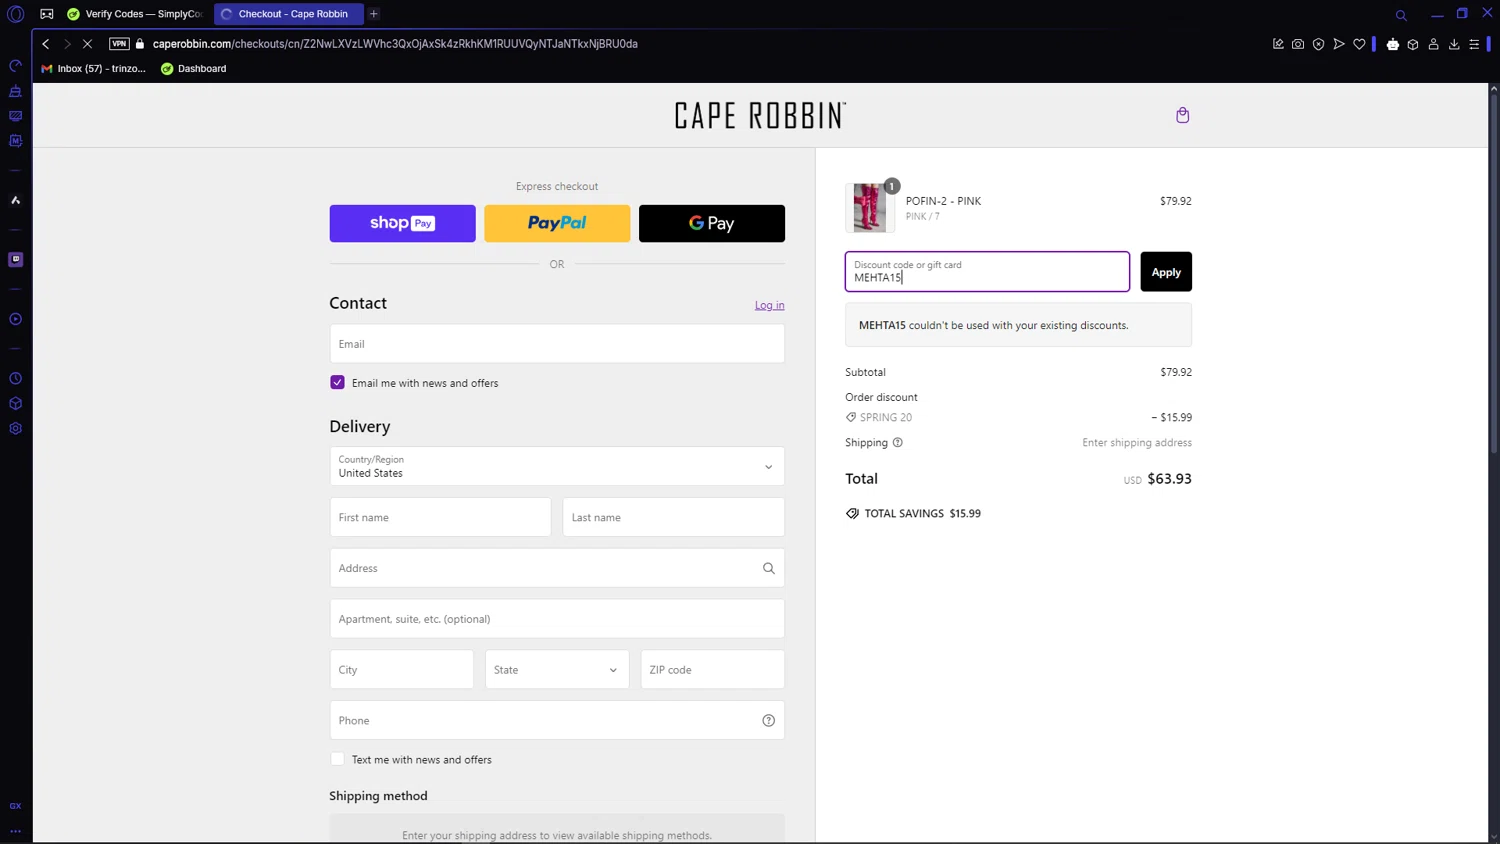Stop loading the page with X button
This screenshot has height=844, width=1500.
(x=87, y=44)
